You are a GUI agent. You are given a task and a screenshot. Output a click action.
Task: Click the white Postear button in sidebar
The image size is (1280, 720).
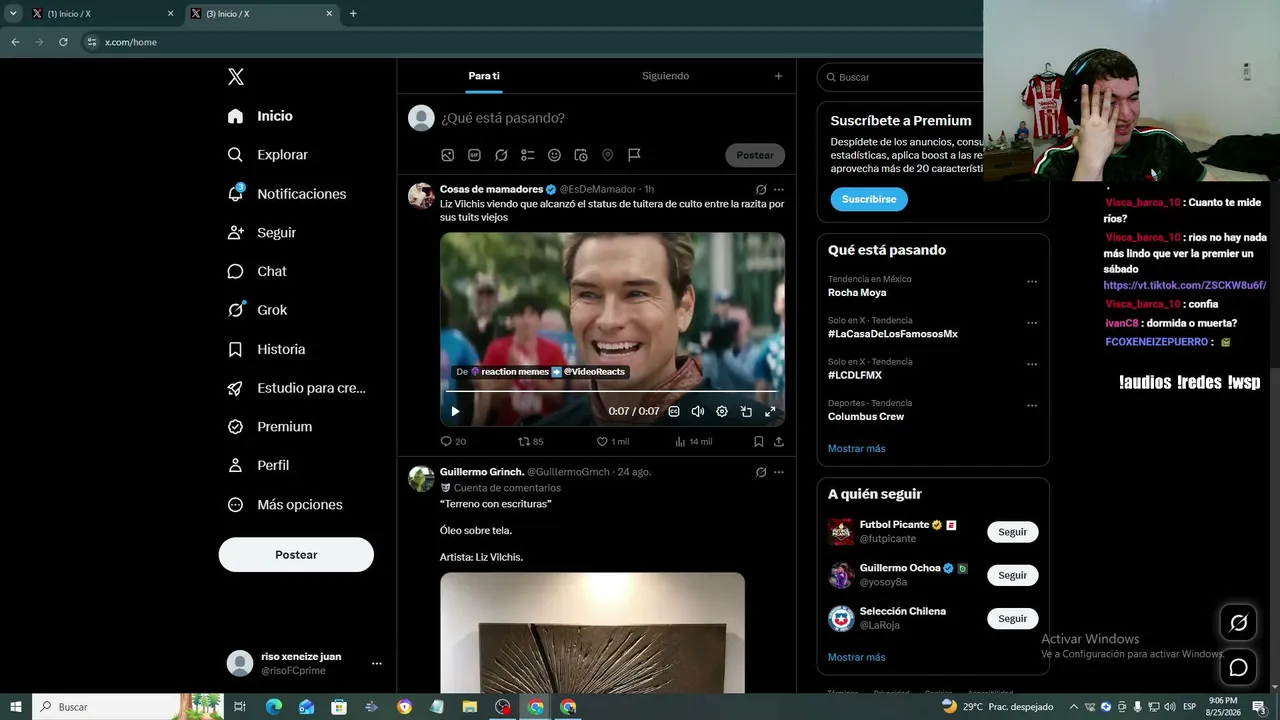click(x=296, y=555)
